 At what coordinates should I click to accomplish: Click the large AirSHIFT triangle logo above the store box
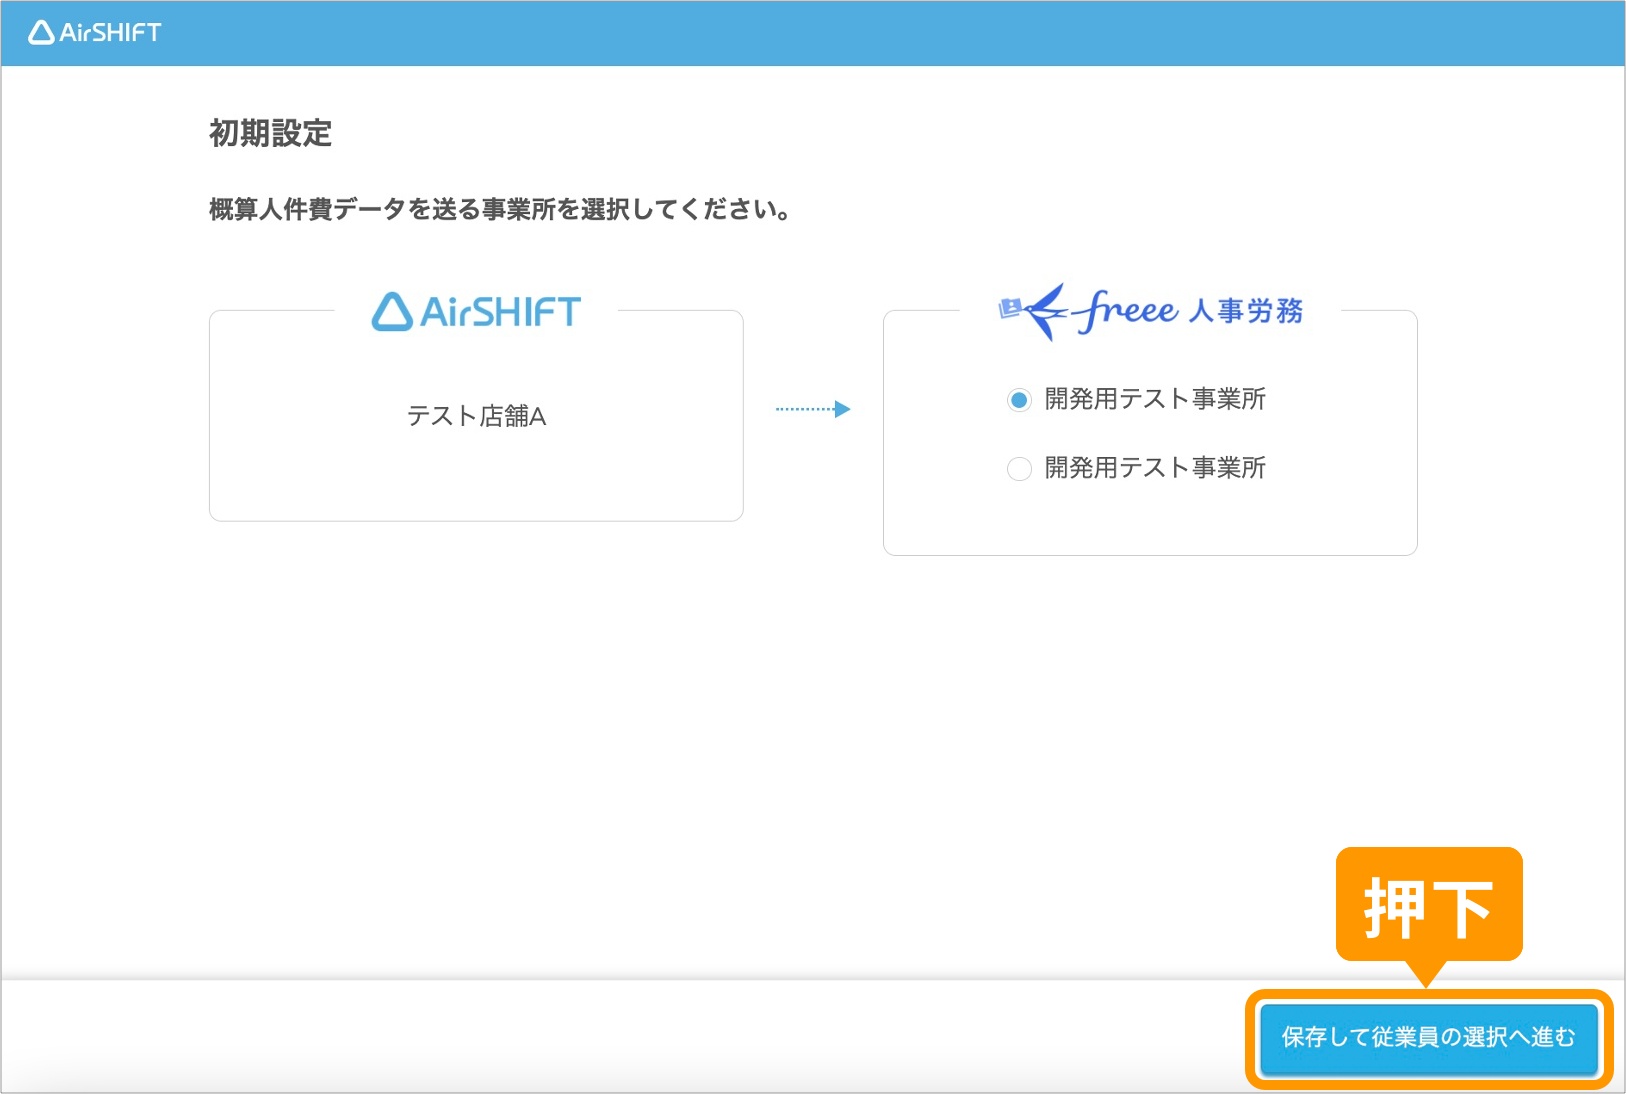(392, 312)
